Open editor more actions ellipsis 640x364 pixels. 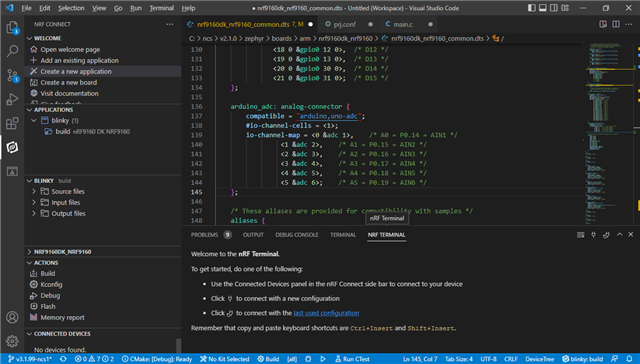629,24
